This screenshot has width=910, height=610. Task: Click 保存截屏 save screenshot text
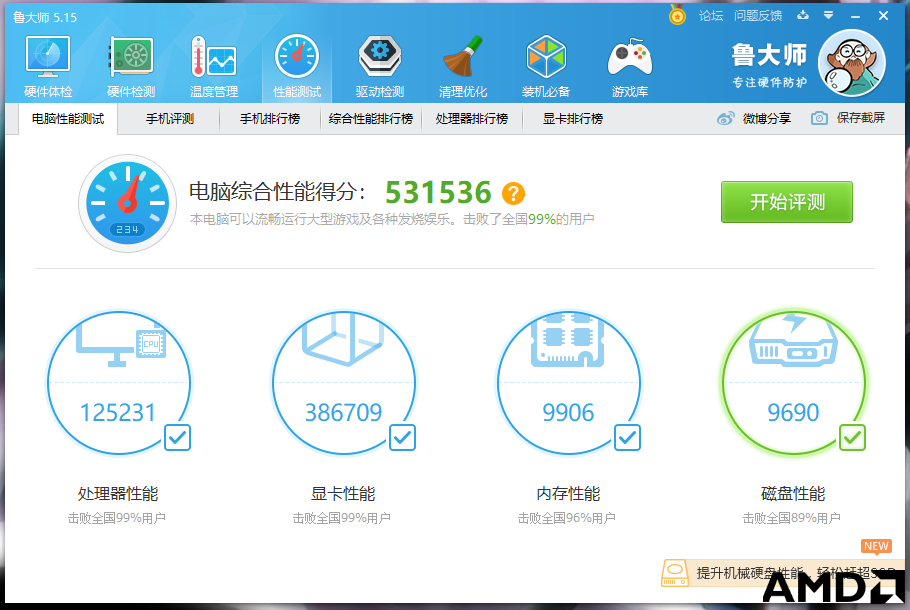861,118
